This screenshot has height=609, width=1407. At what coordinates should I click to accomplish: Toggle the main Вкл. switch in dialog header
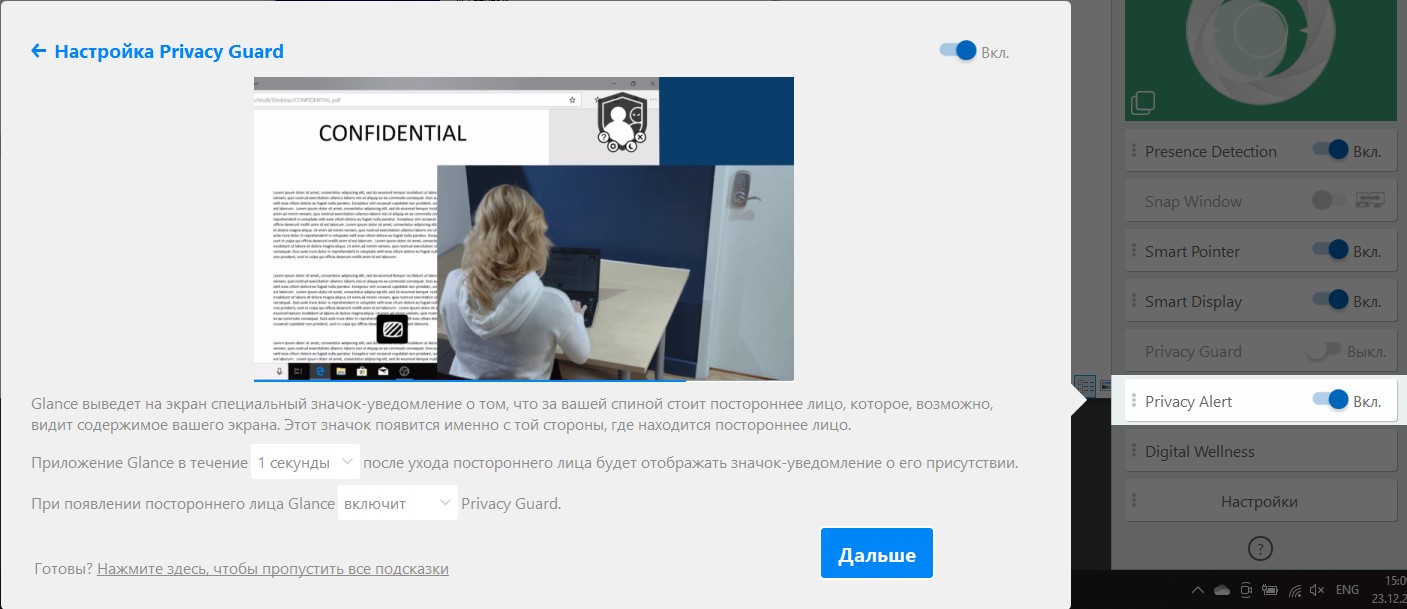(x=958, y=51)
